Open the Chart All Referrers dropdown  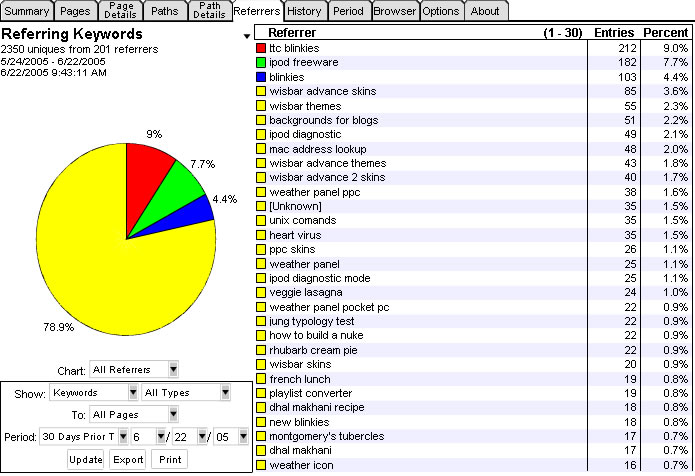point(136,370)
